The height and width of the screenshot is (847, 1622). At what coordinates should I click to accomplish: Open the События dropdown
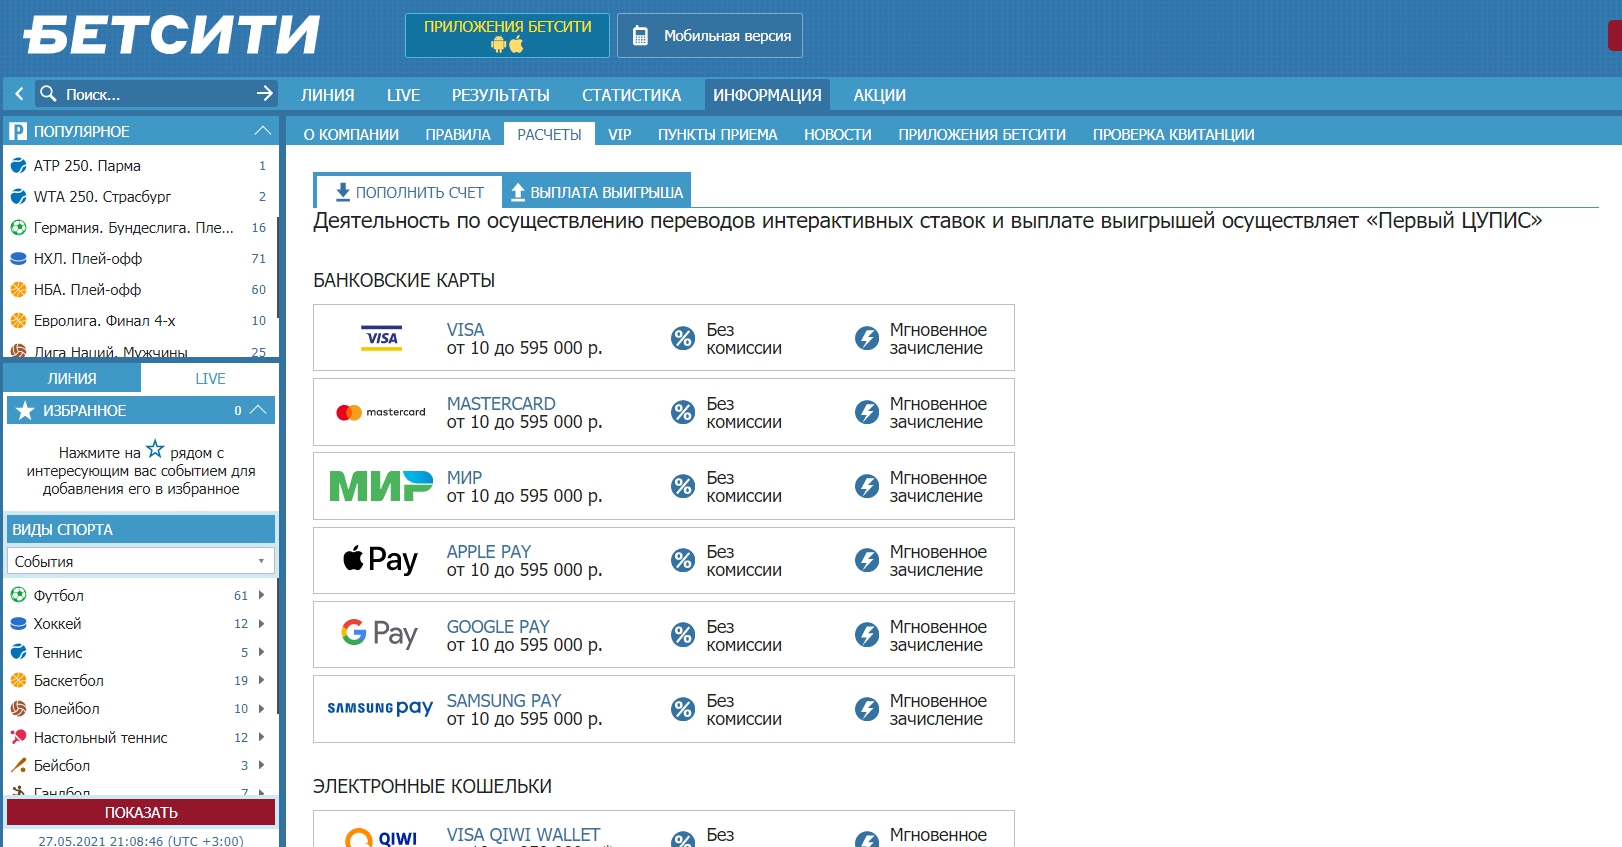(x=140, y=561)
